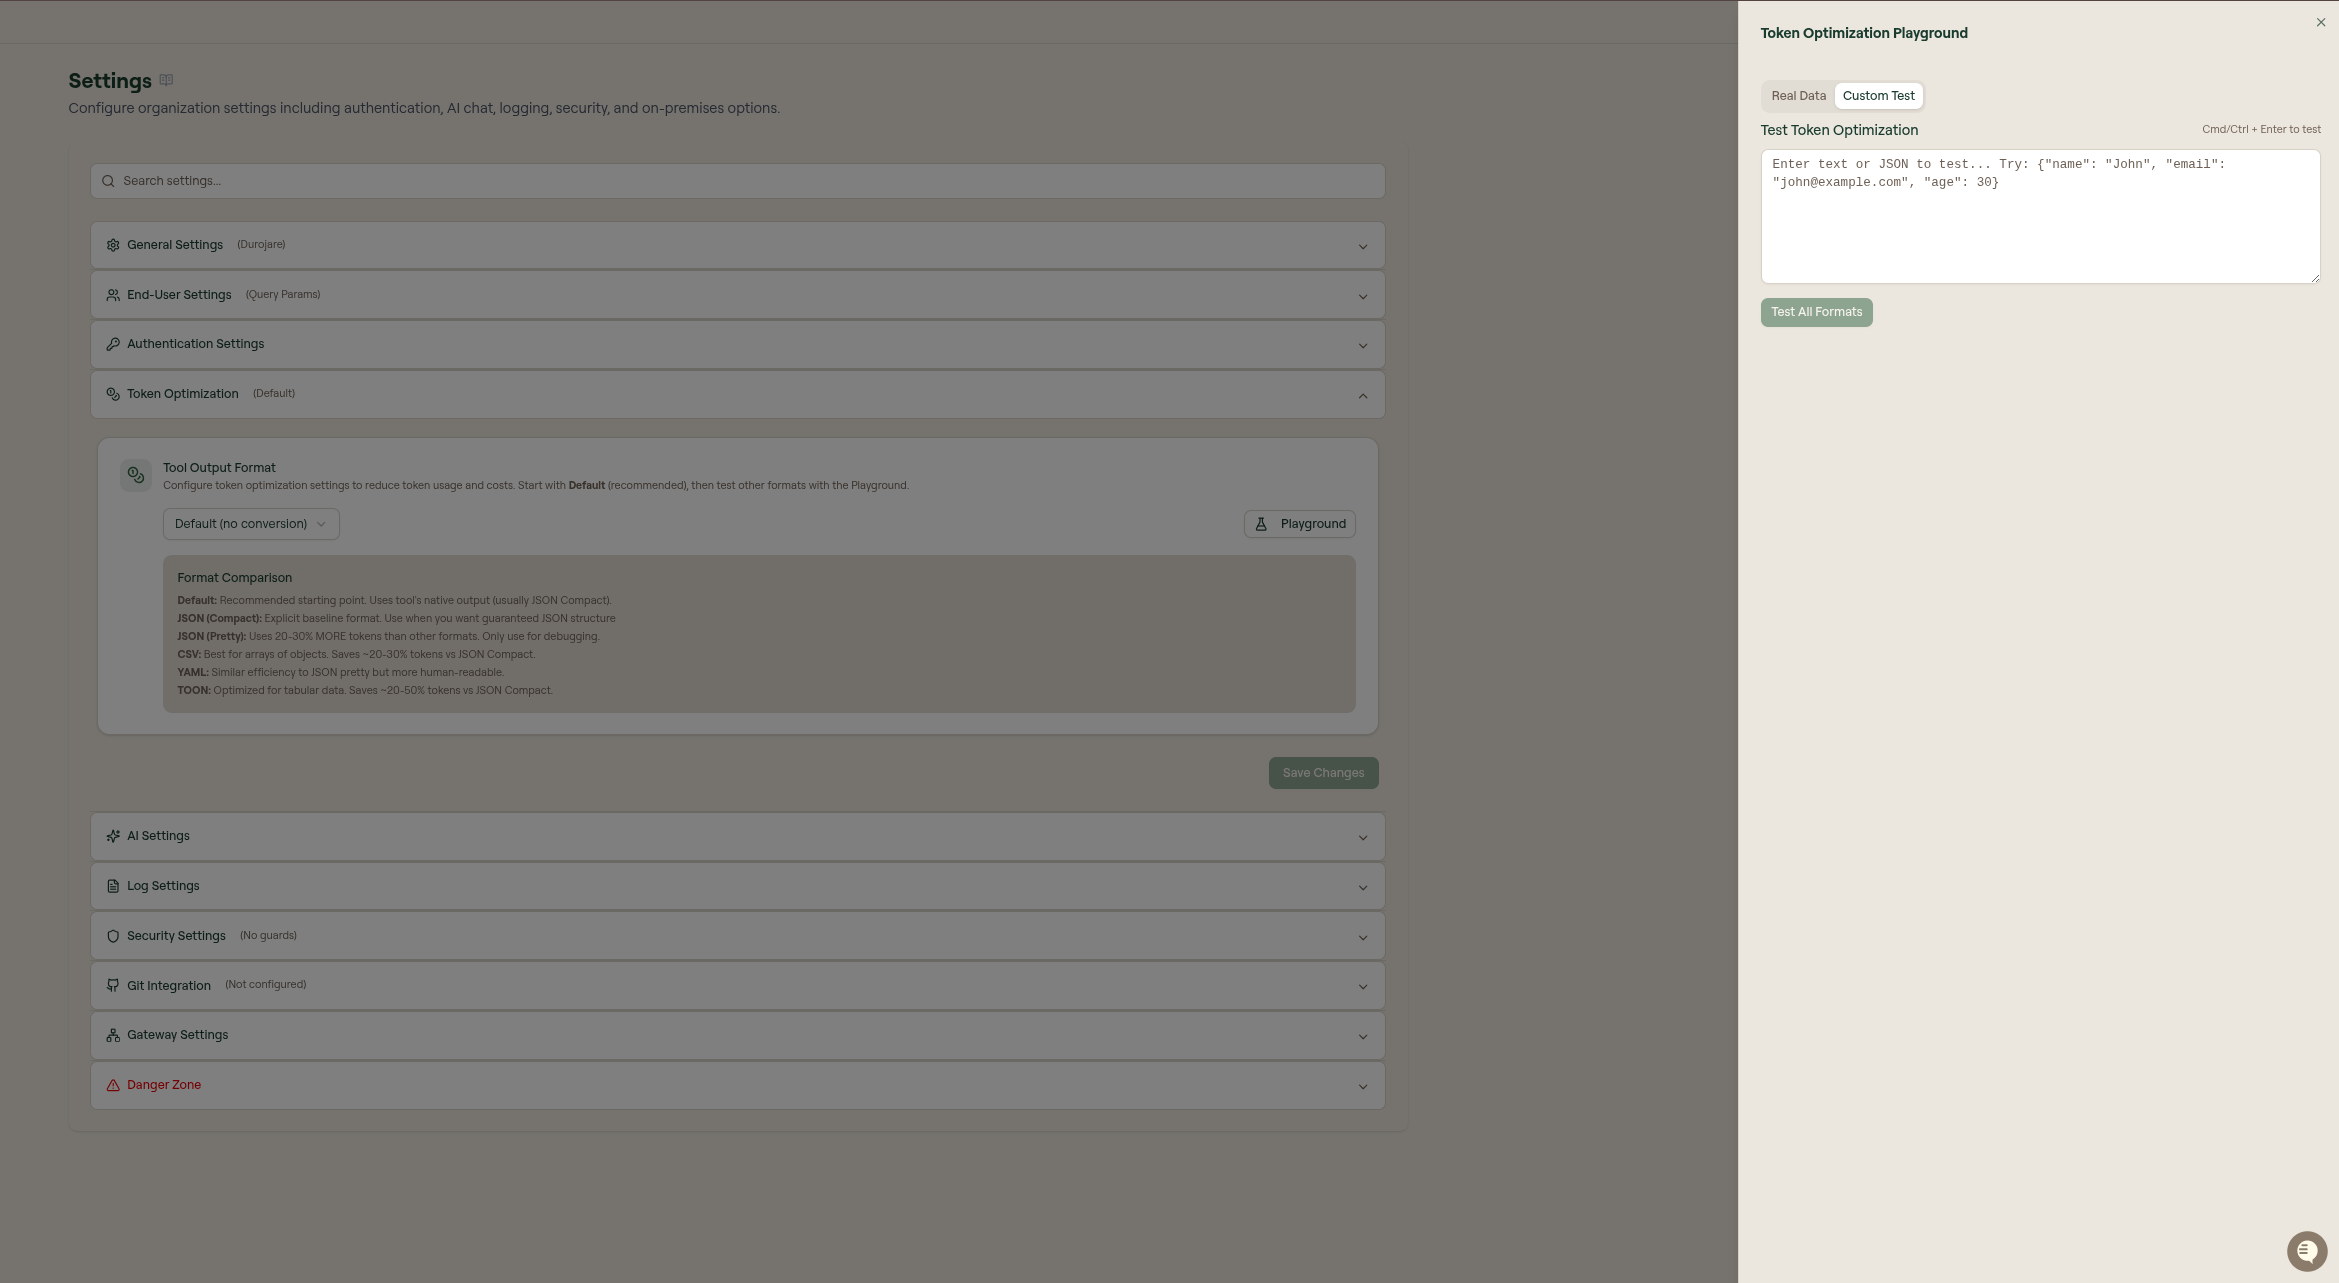This screenshot has width=2339, height=1283.
Task: Expand General Settings chevron
Action: (x=1362, y=246)
